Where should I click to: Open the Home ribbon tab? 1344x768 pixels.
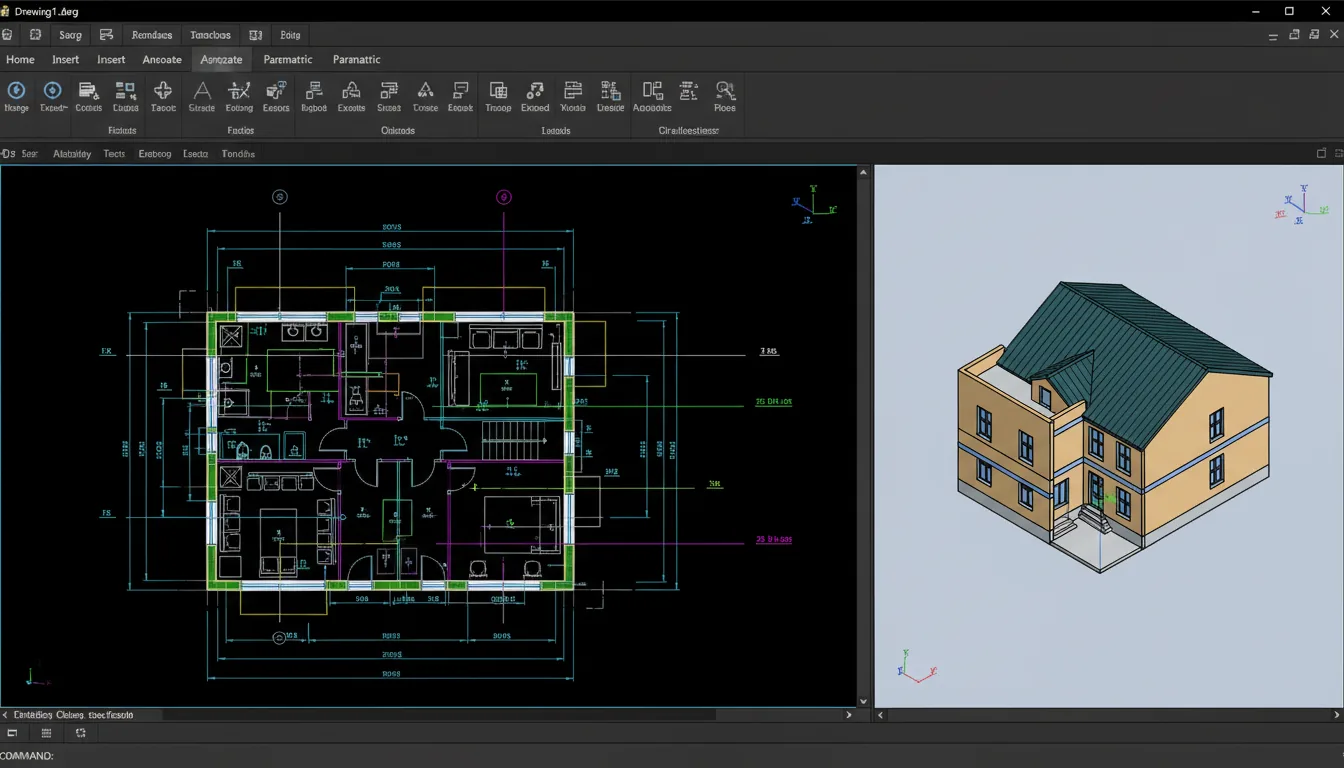pos(20,59)
